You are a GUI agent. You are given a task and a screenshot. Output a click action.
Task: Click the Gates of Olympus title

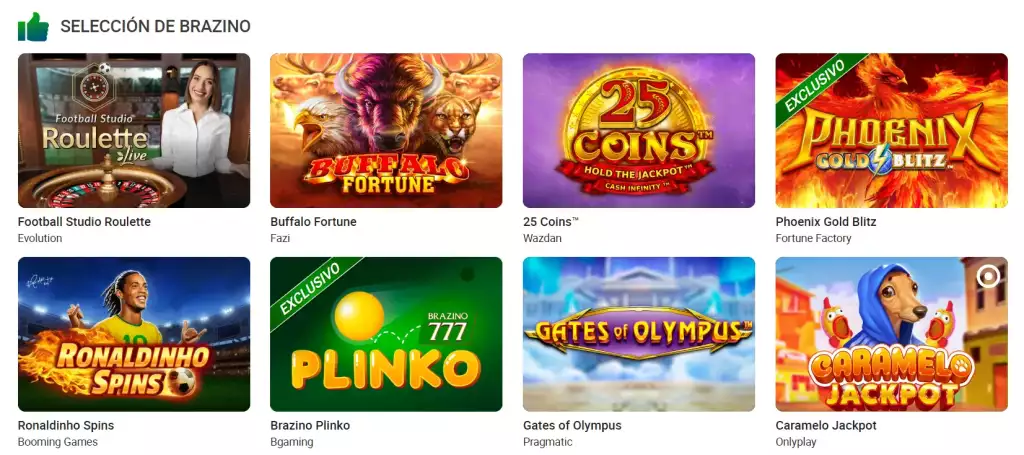point(572,426)
